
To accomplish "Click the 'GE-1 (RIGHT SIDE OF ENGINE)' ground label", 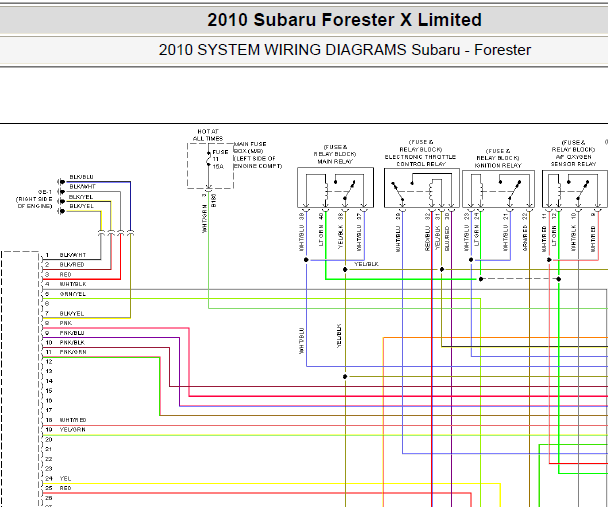I will (x=35, y=199).
